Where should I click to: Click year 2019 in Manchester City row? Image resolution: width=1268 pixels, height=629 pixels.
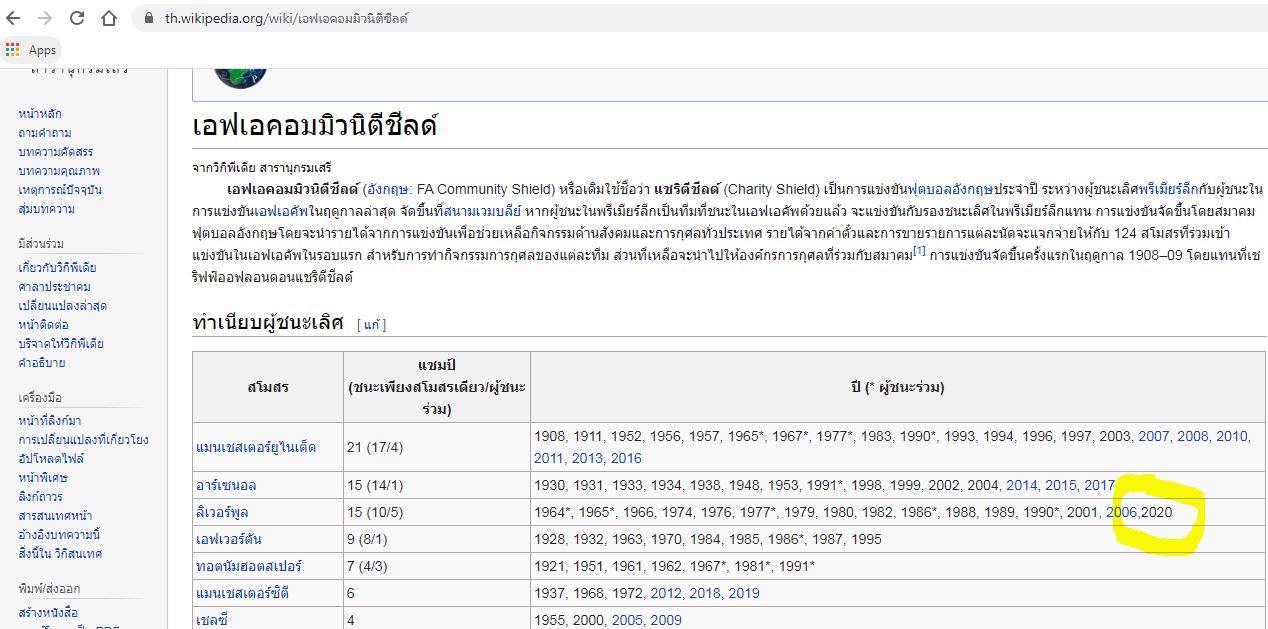pos(744,593)
